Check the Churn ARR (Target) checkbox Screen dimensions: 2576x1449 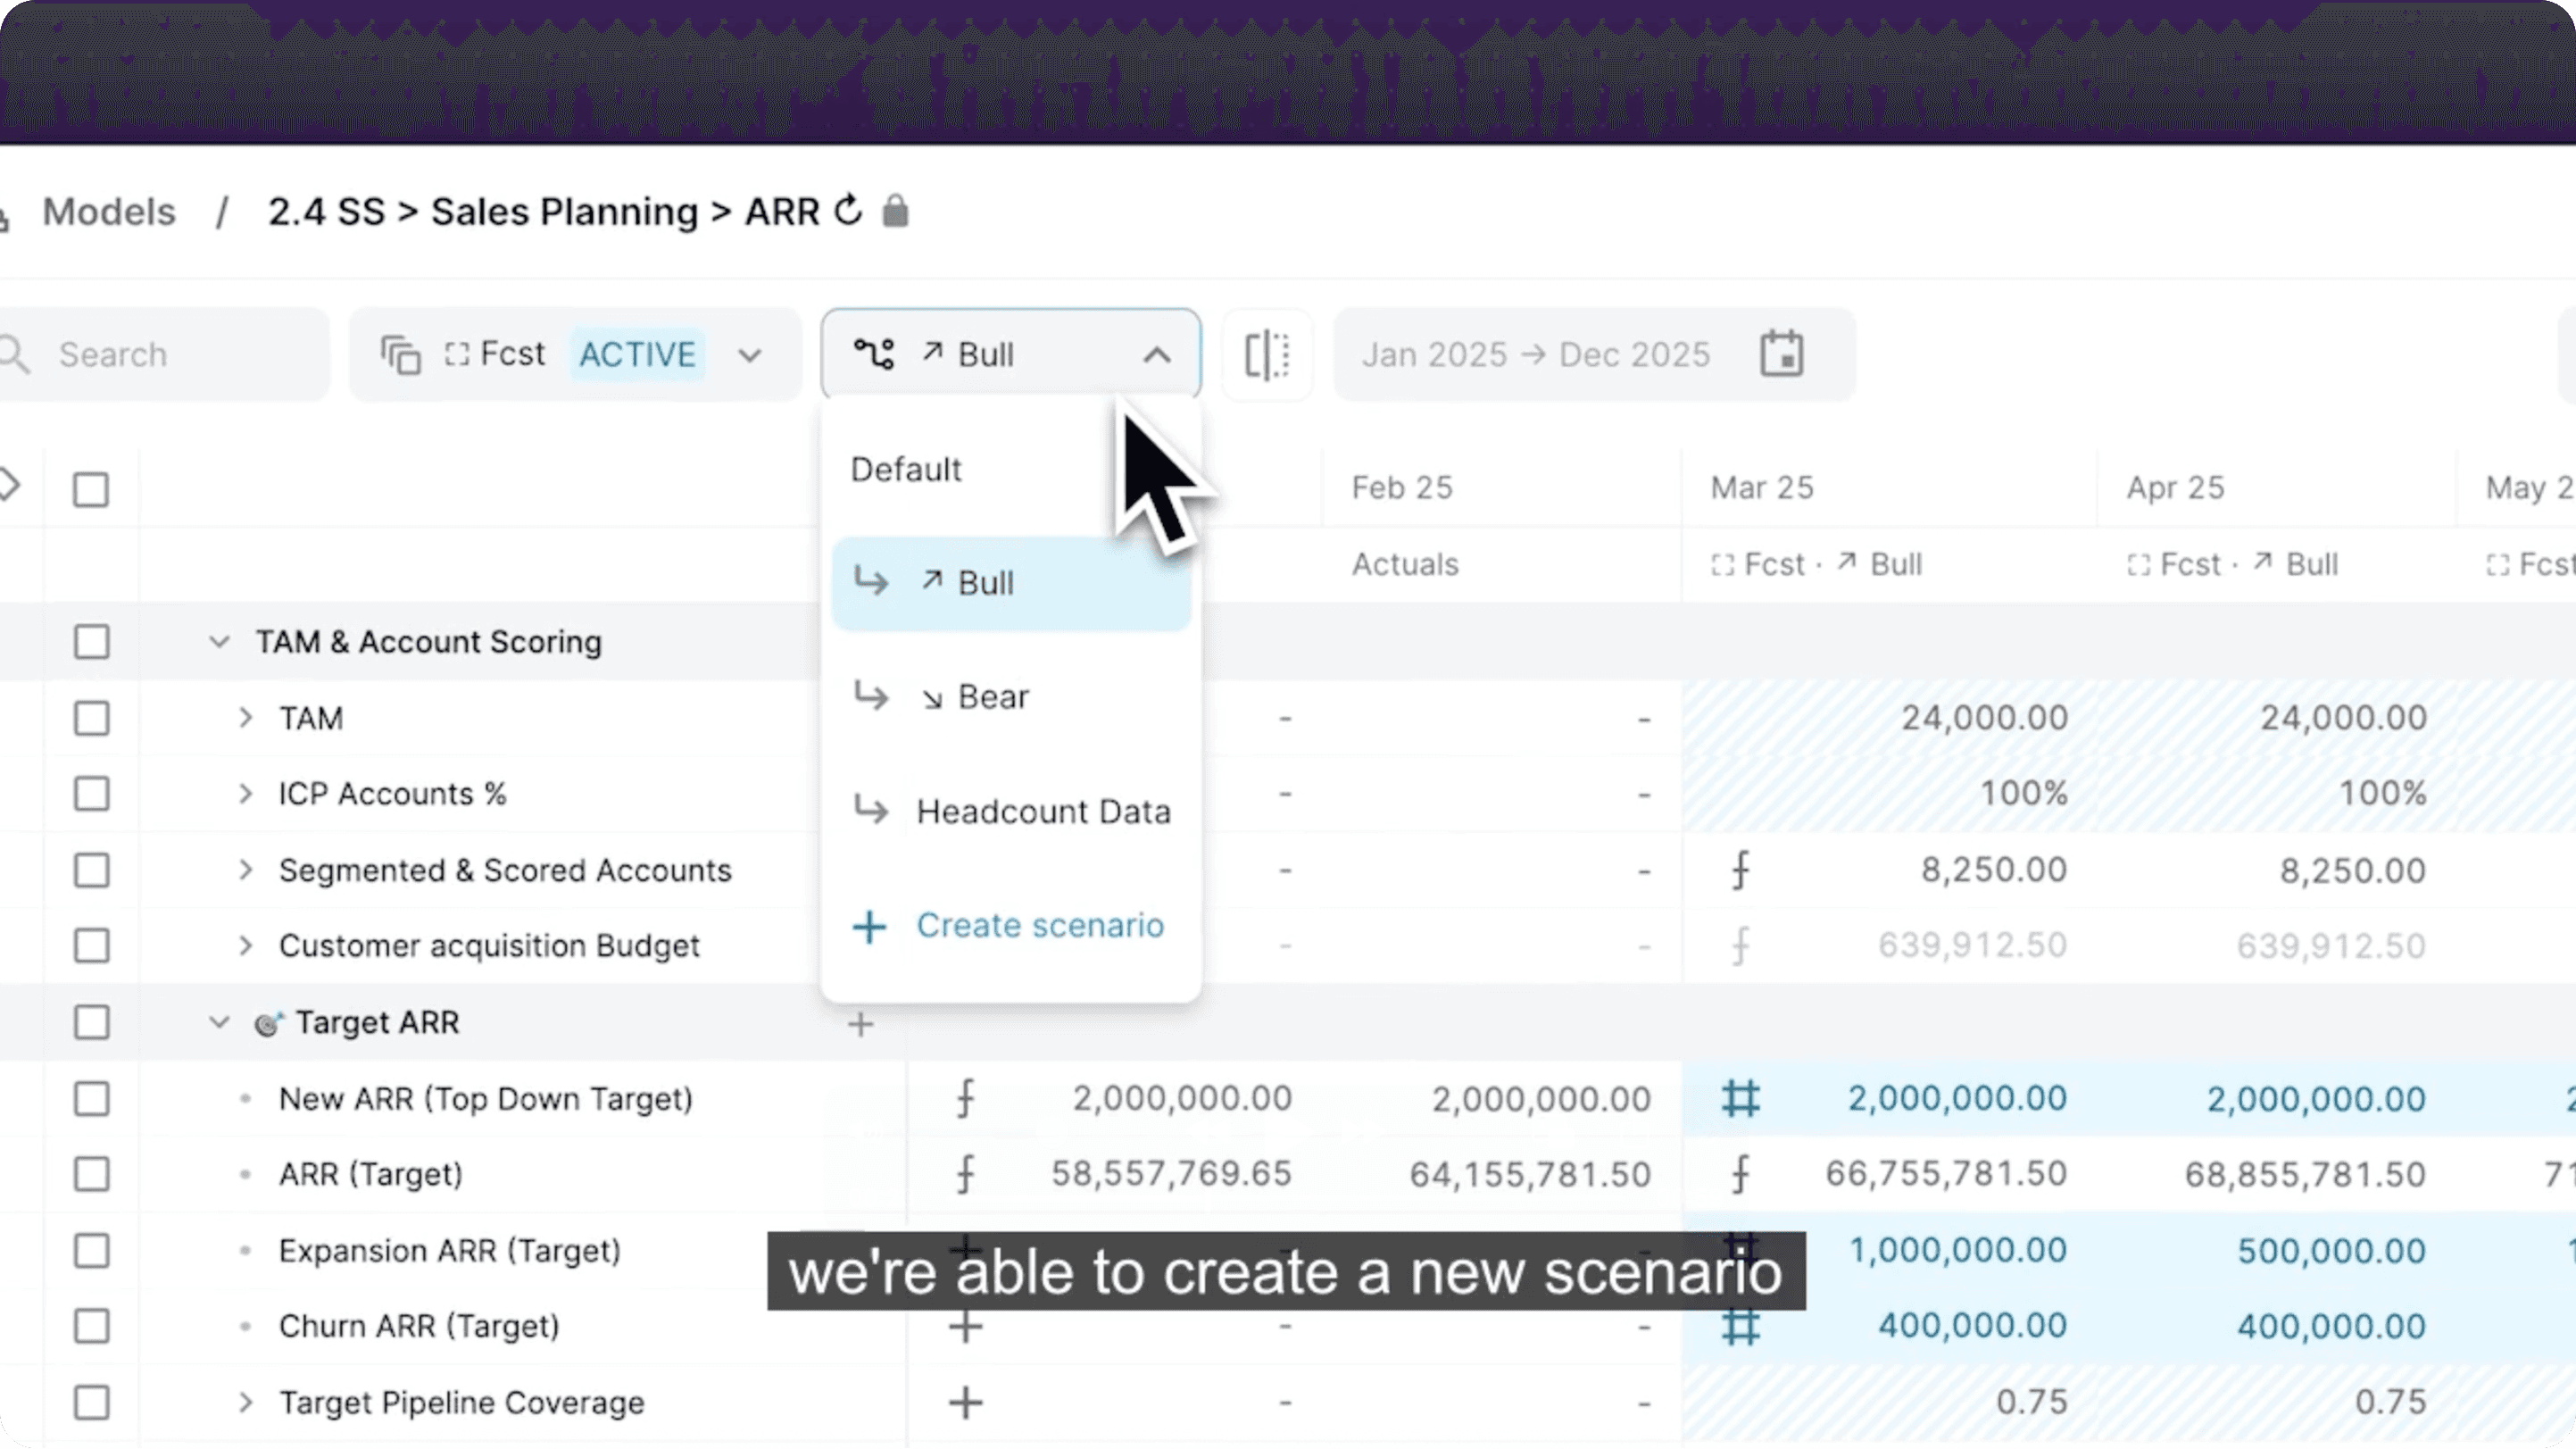click(91, 1327)
